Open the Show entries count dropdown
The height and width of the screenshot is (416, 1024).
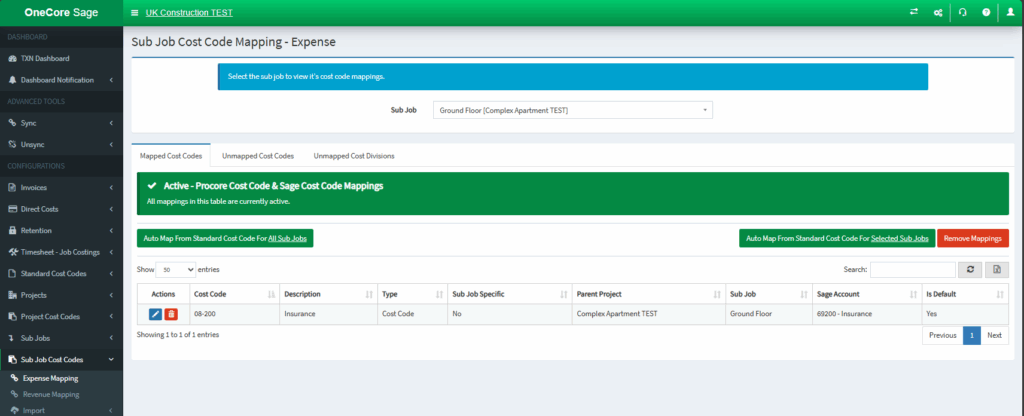pyautogui.click(x=175, y=269)
